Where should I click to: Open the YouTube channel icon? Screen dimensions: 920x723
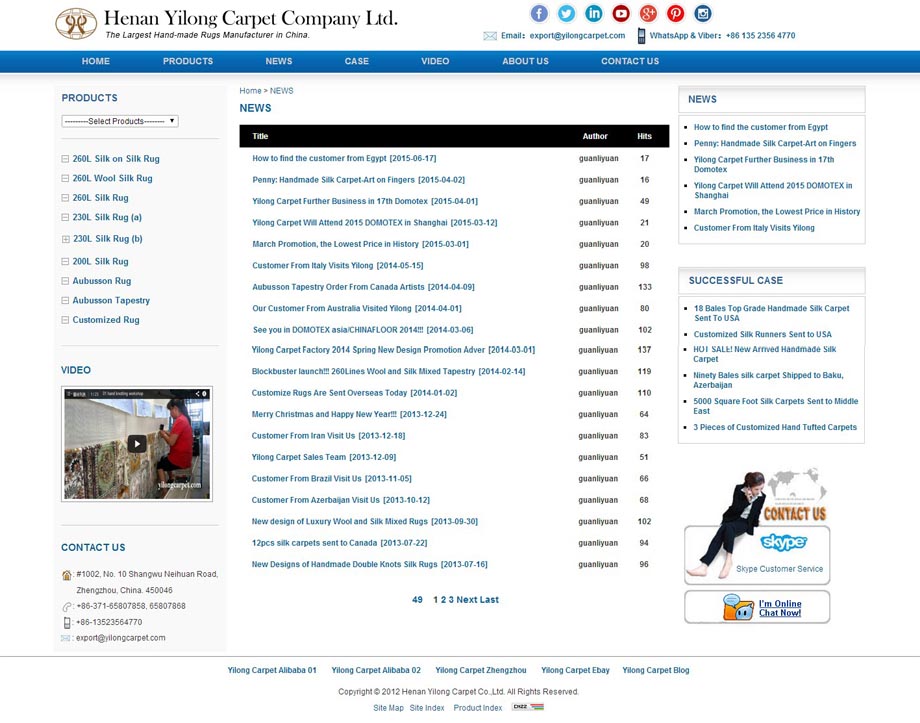tap(621, 13)
